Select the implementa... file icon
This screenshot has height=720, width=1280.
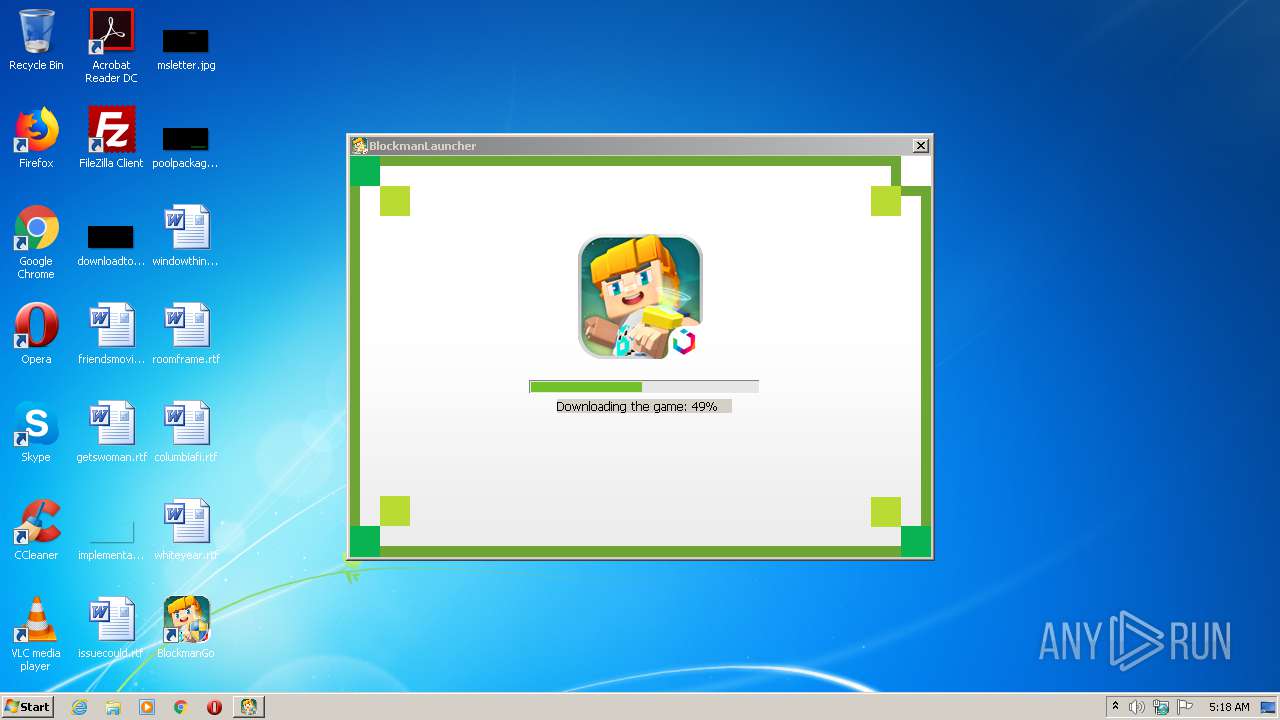click(111, 540)
